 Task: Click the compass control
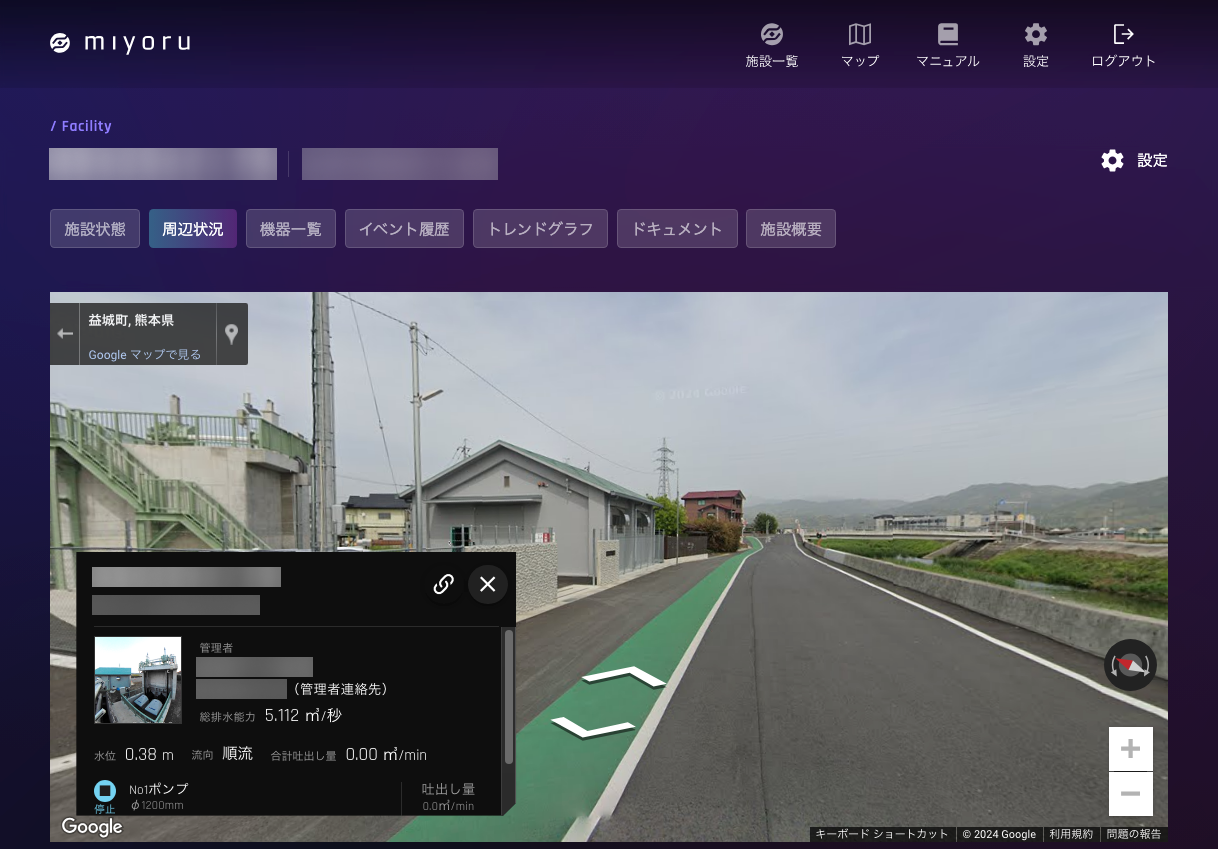[x=1130, y=665]
